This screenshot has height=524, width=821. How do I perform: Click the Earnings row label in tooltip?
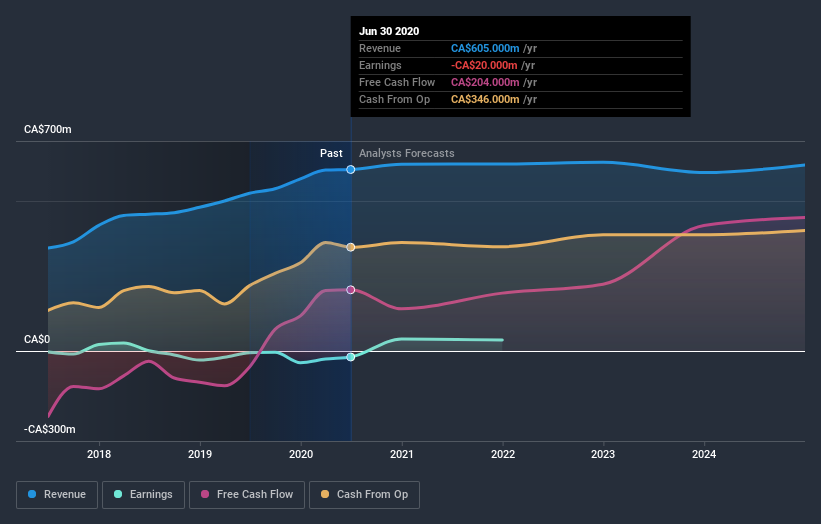(381, 65)
